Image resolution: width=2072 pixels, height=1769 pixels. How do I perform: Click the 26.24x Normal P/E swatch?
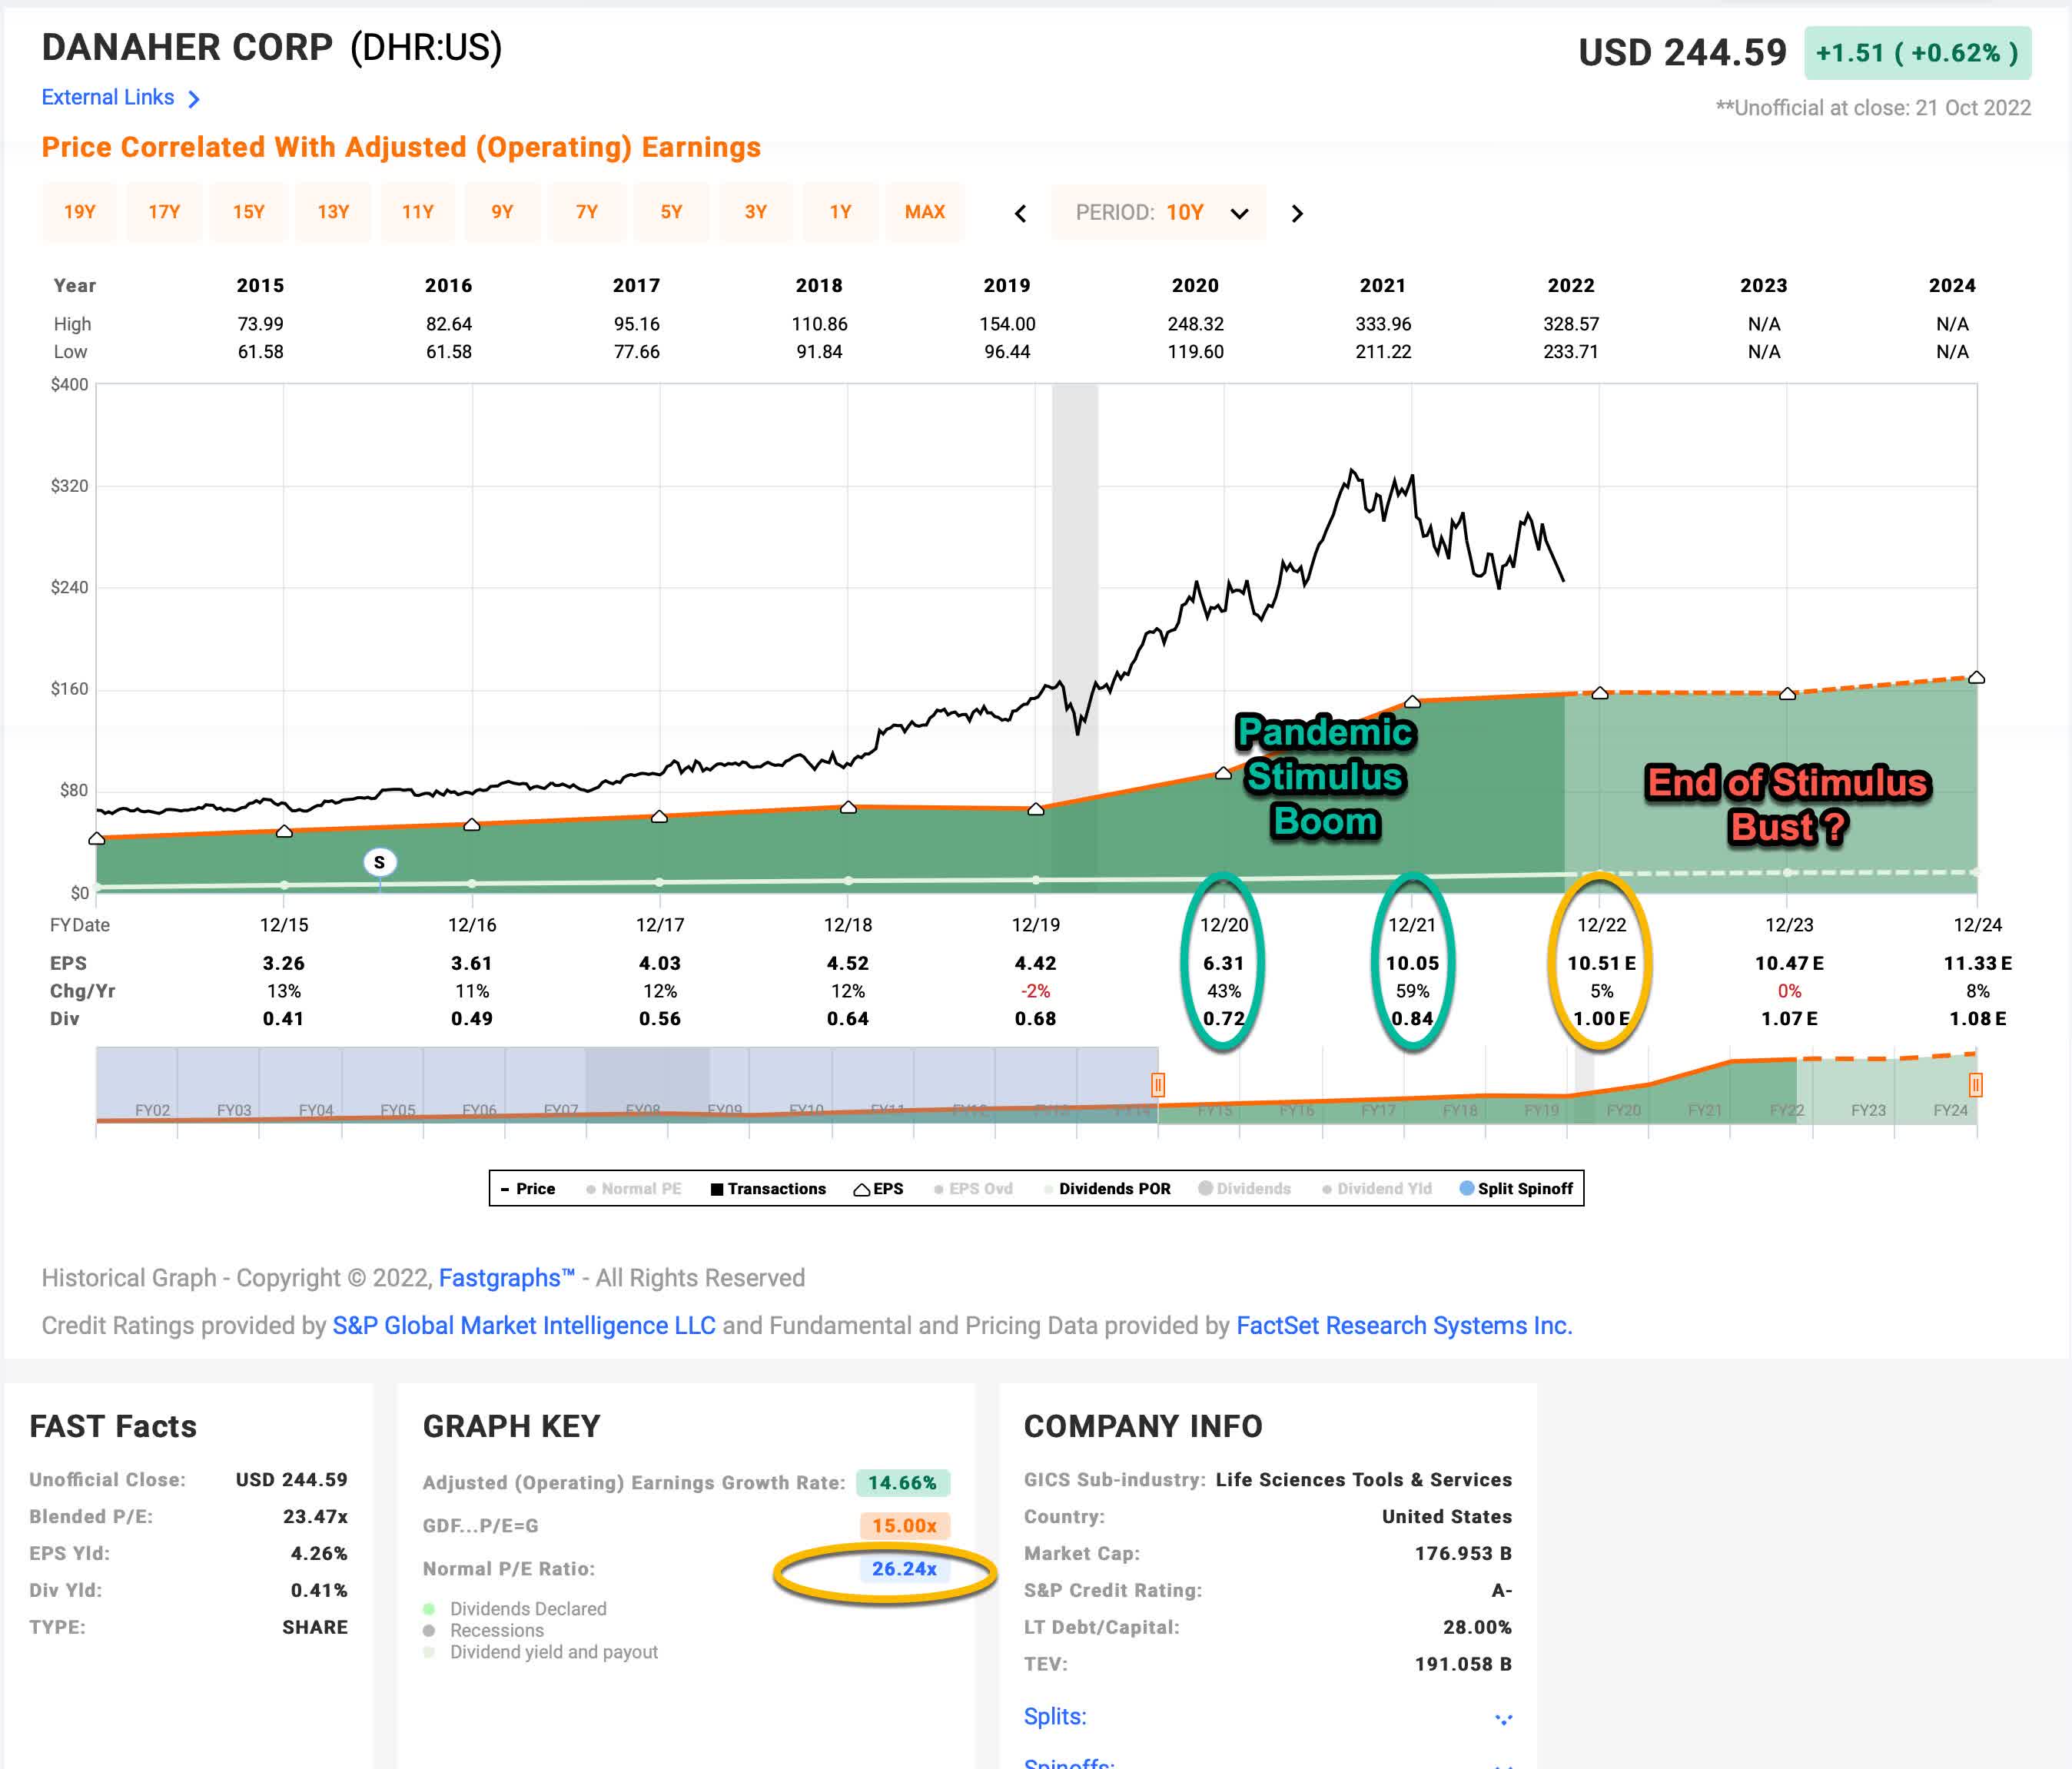904,1568
